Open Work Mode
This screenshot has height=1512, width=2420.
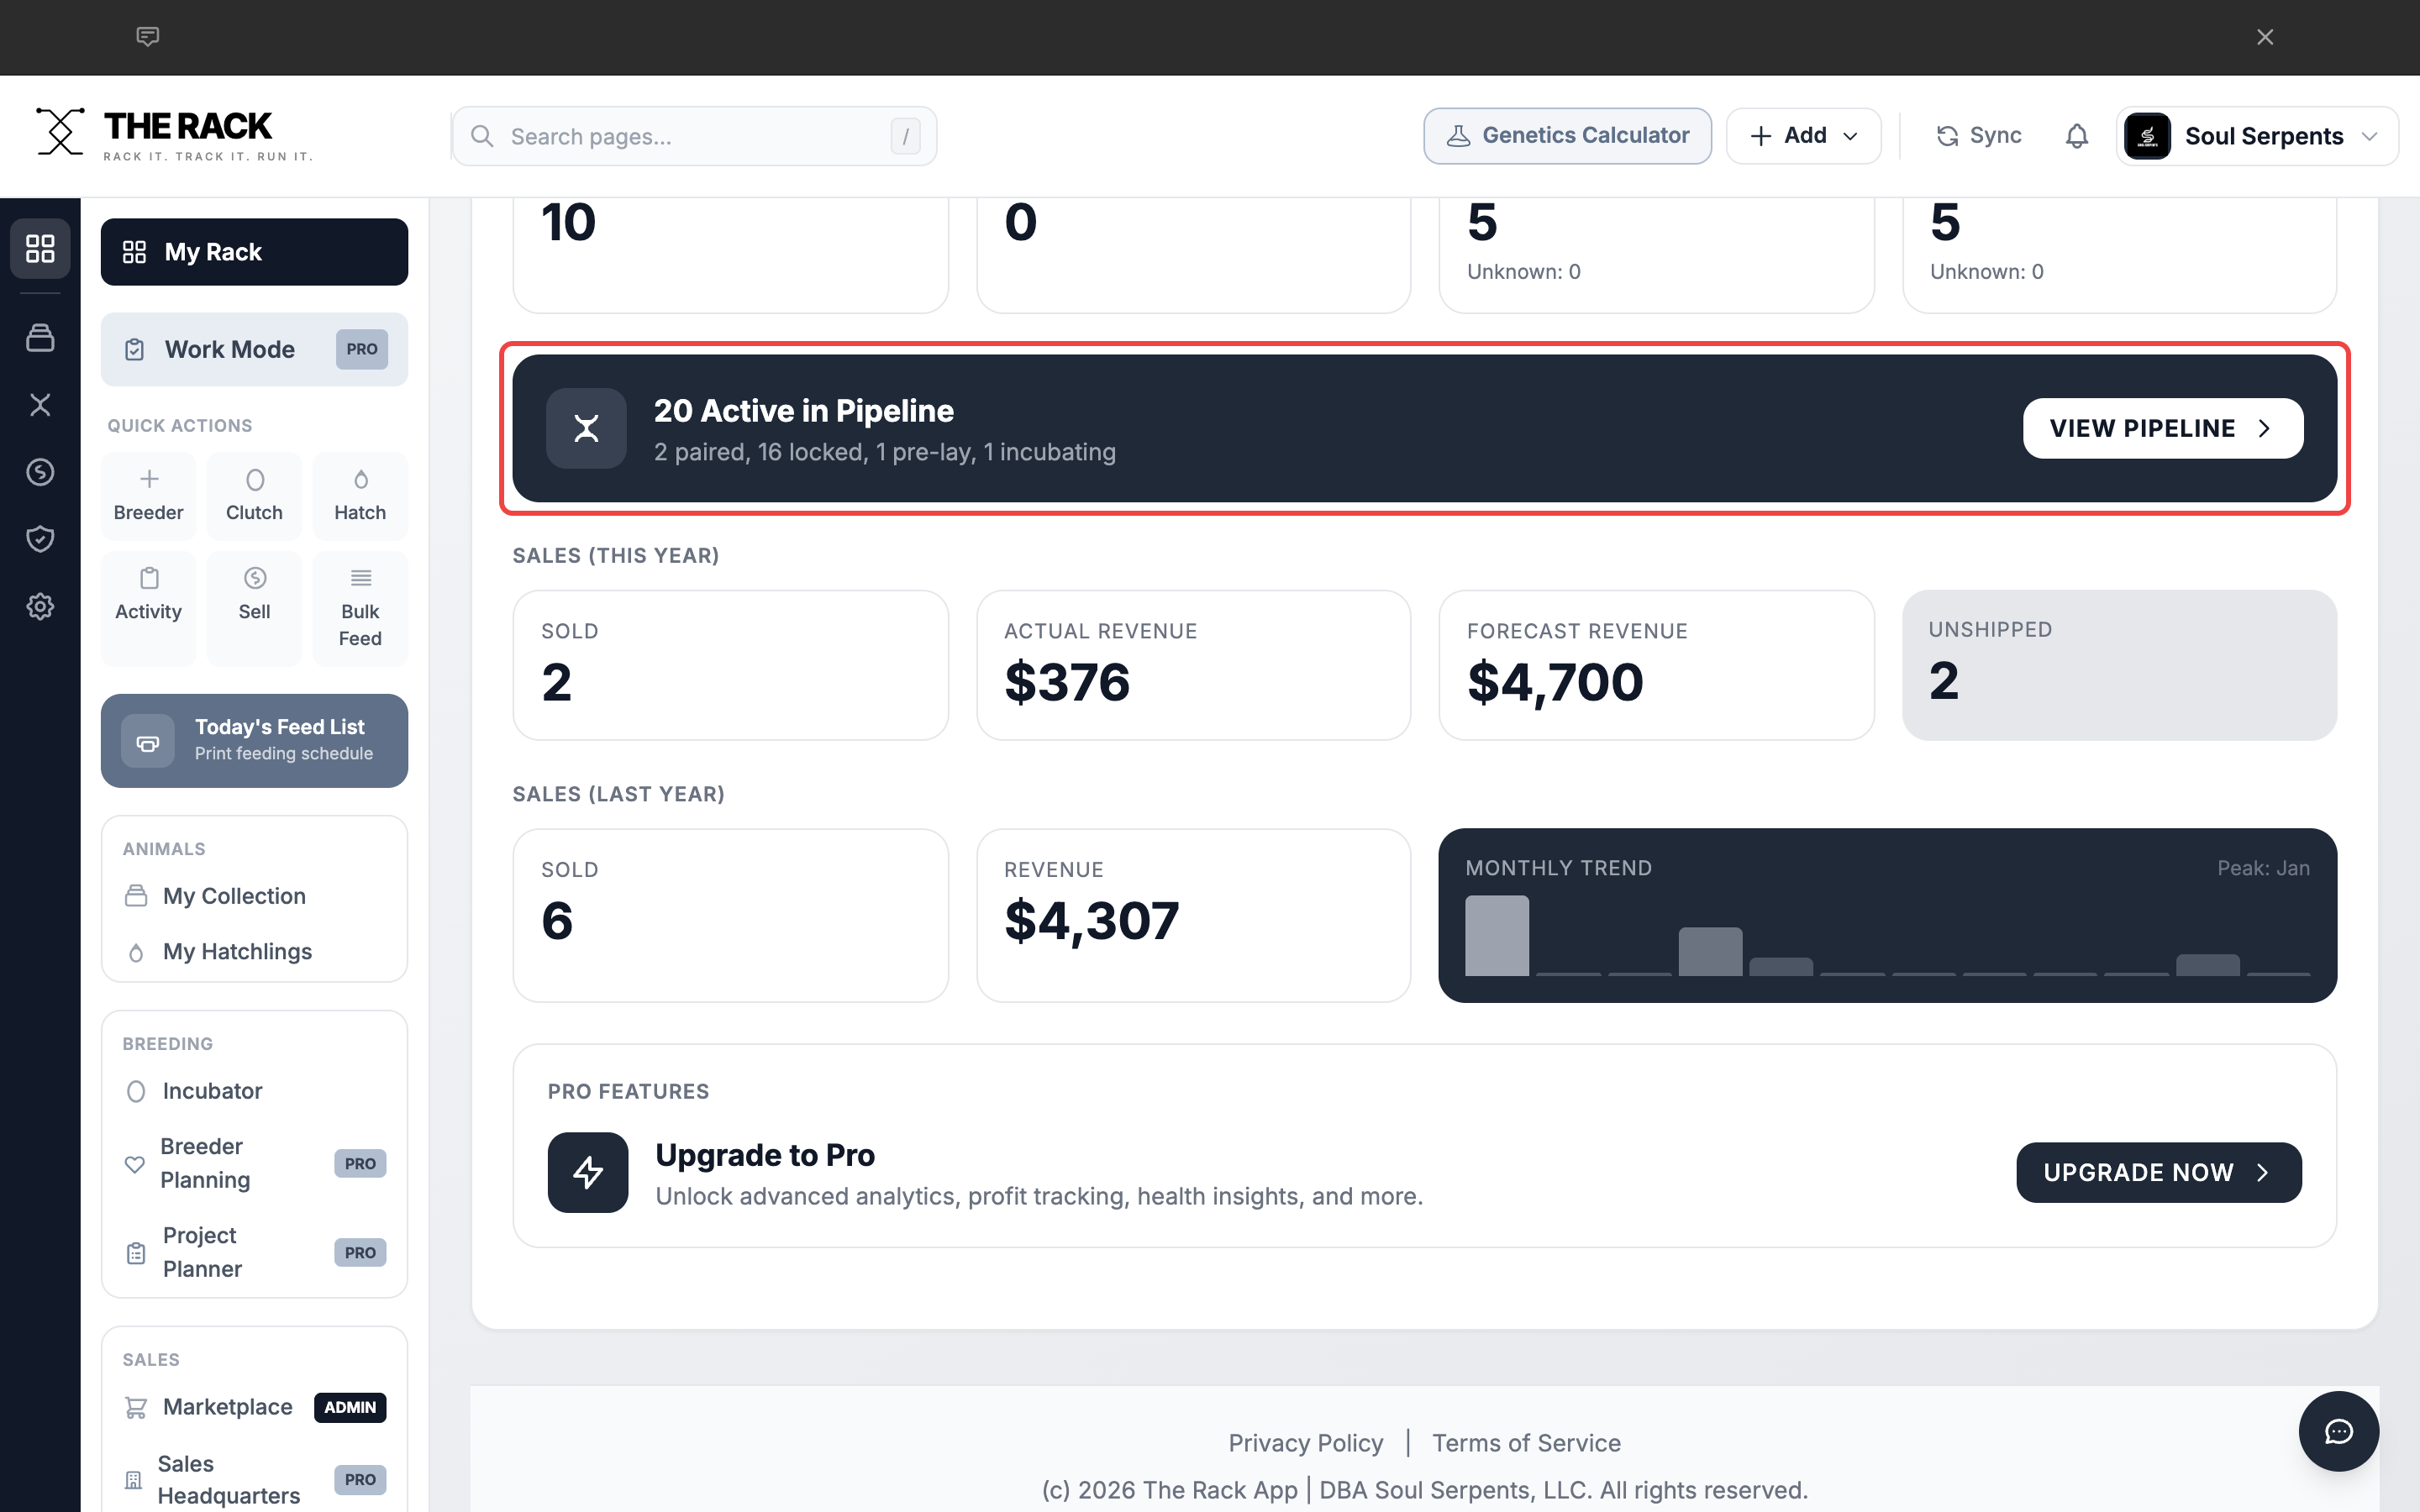tap(254, 349)
